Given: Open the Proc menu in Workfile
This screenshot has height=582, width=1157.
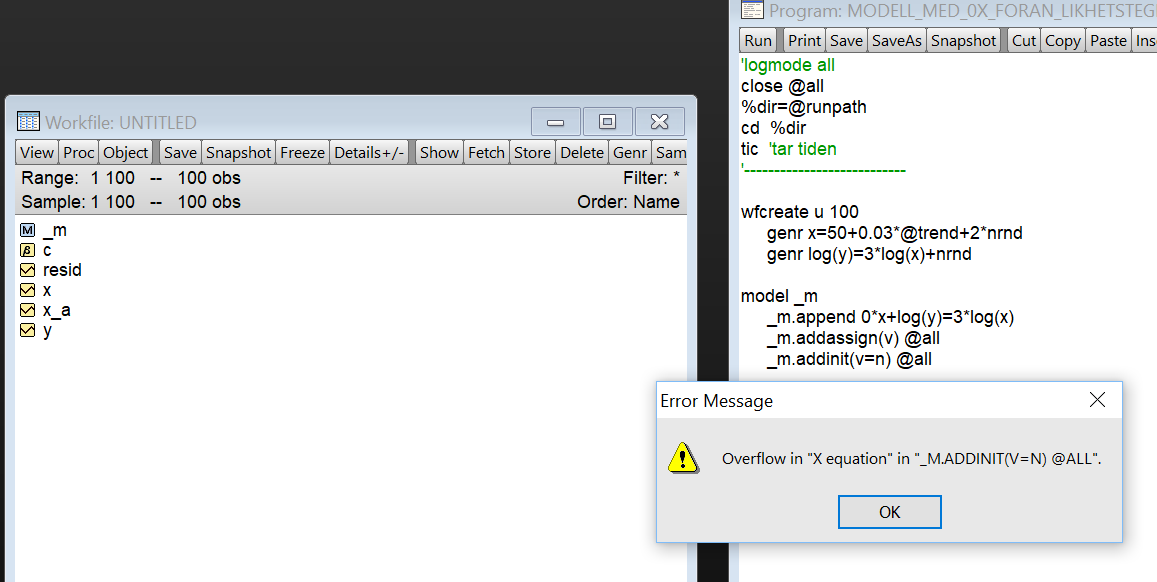Looking at the screenshot, I should click(x=79, y=152).
